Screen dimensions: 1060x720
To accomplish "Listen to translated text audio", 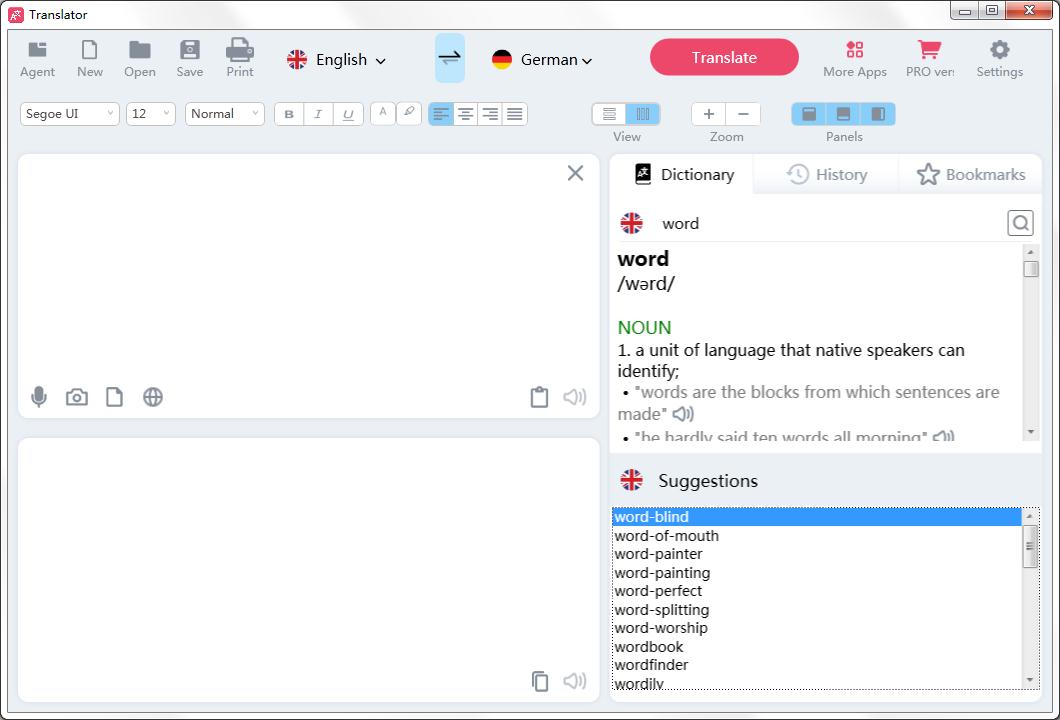I will coord(575,681).
